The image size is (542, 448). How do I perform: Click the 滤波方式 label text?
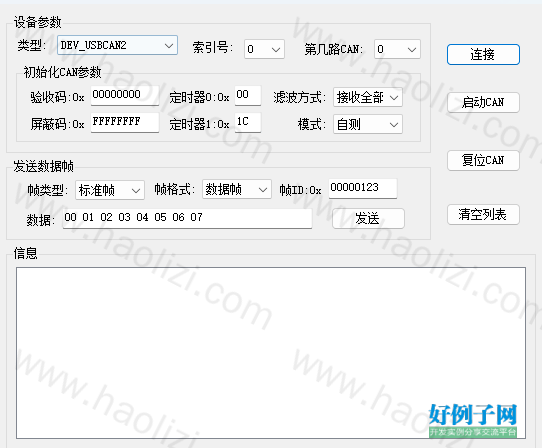[299, 97]
